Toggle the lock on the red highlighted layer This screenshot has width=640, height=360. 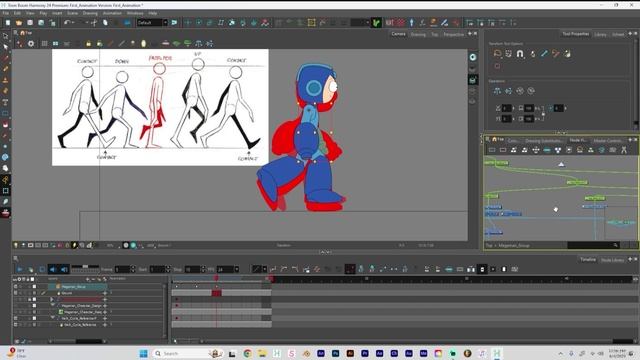pos(29,299)
